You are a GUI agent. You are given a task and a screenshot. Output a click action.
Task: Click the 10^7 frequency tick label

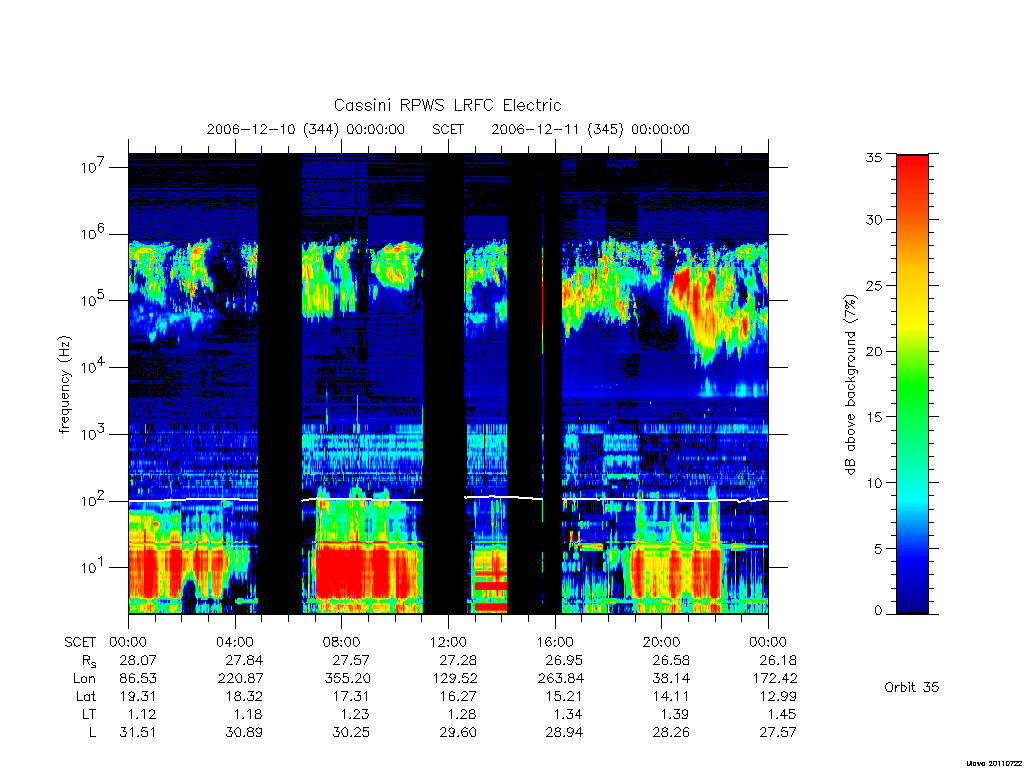point(93,167)
